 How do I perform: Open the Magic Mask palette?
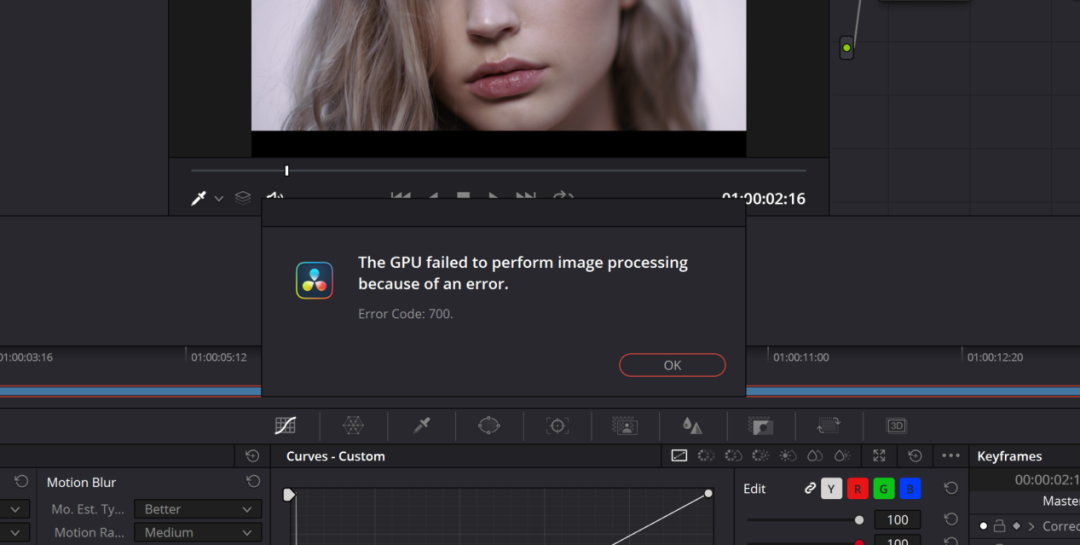(625, 425)
